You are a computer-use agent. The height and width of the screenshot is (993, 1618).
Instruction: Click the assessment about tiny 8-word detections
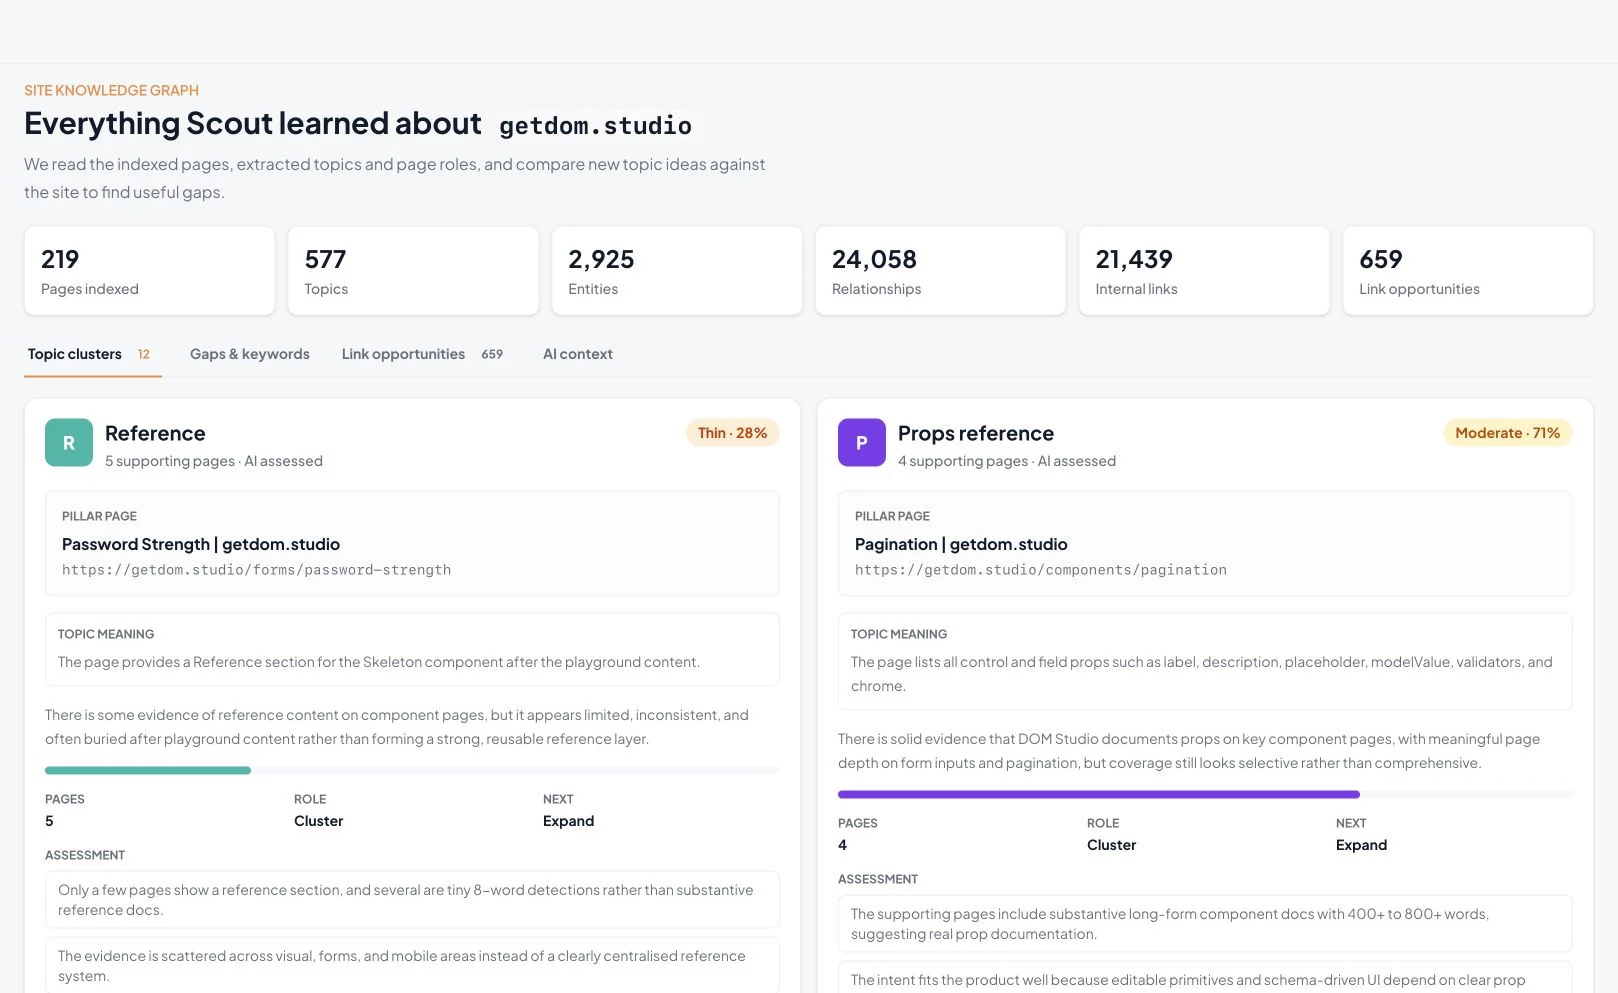pyautogui.click(x=412, y=900)
